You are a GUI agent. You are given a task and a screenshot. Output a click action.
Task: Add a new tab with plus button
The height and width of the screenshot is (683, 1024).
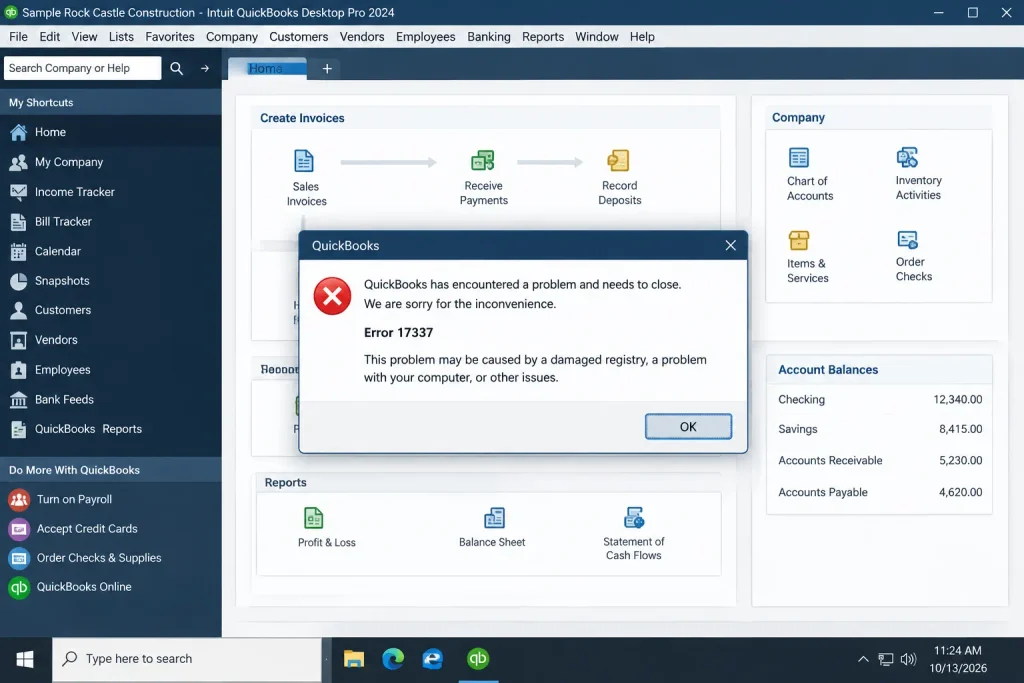point(327,68)
